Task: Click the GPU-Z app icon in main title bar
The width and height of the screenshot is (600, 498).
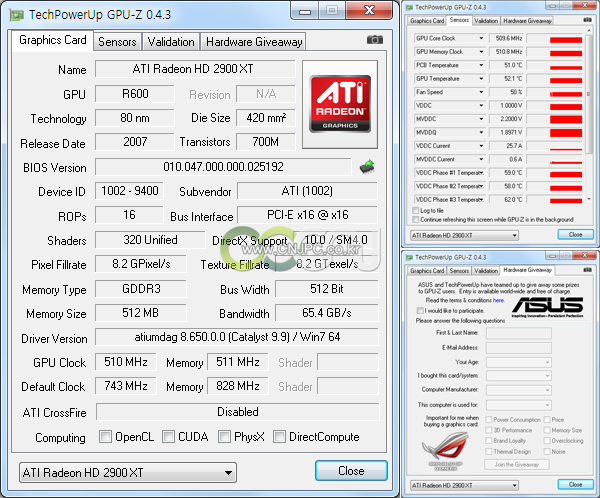Action: (x=16, y=15)
